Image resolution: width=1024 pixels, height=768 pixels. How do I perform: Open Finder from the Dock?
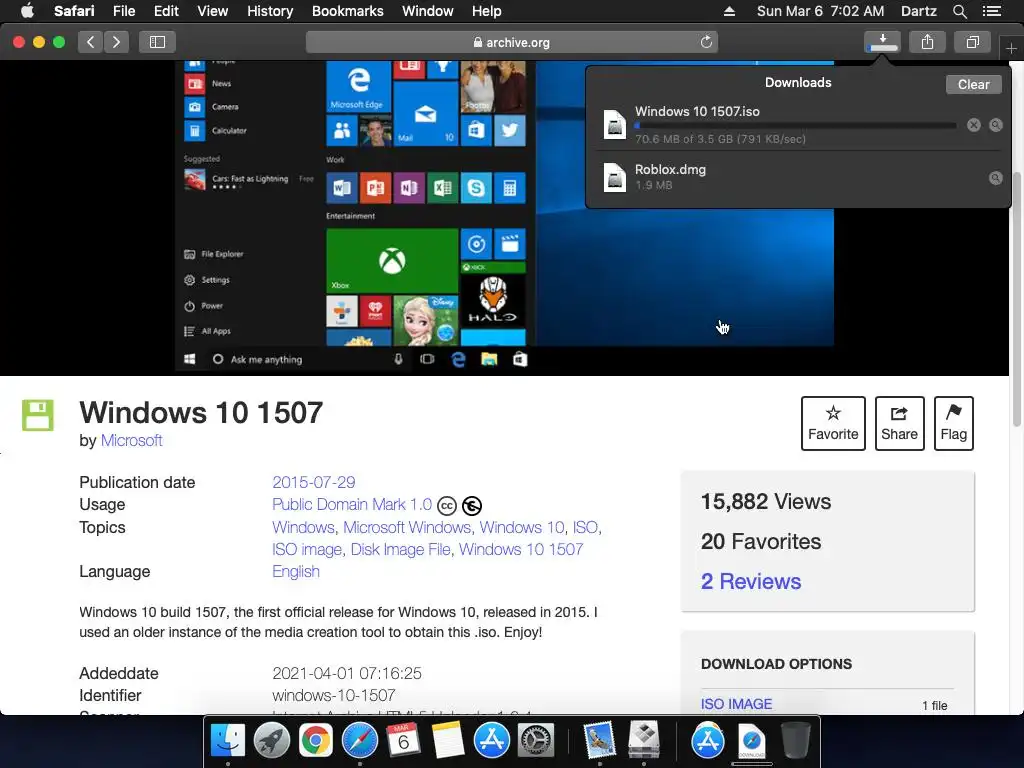pos(227,741)
